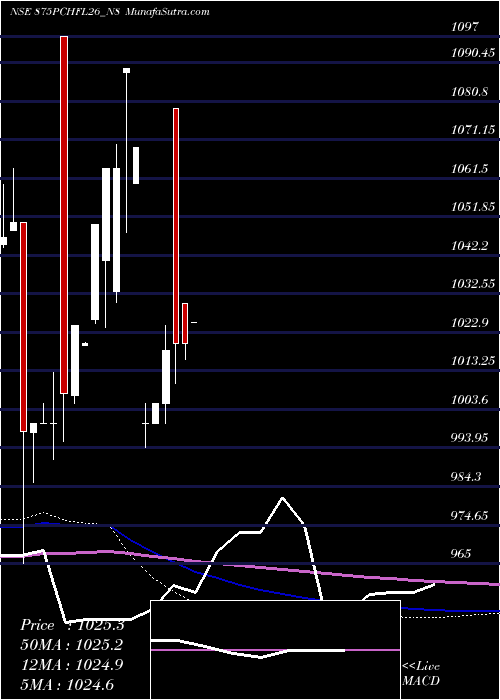Click the 1032.55 axis value

coord(473,284)
